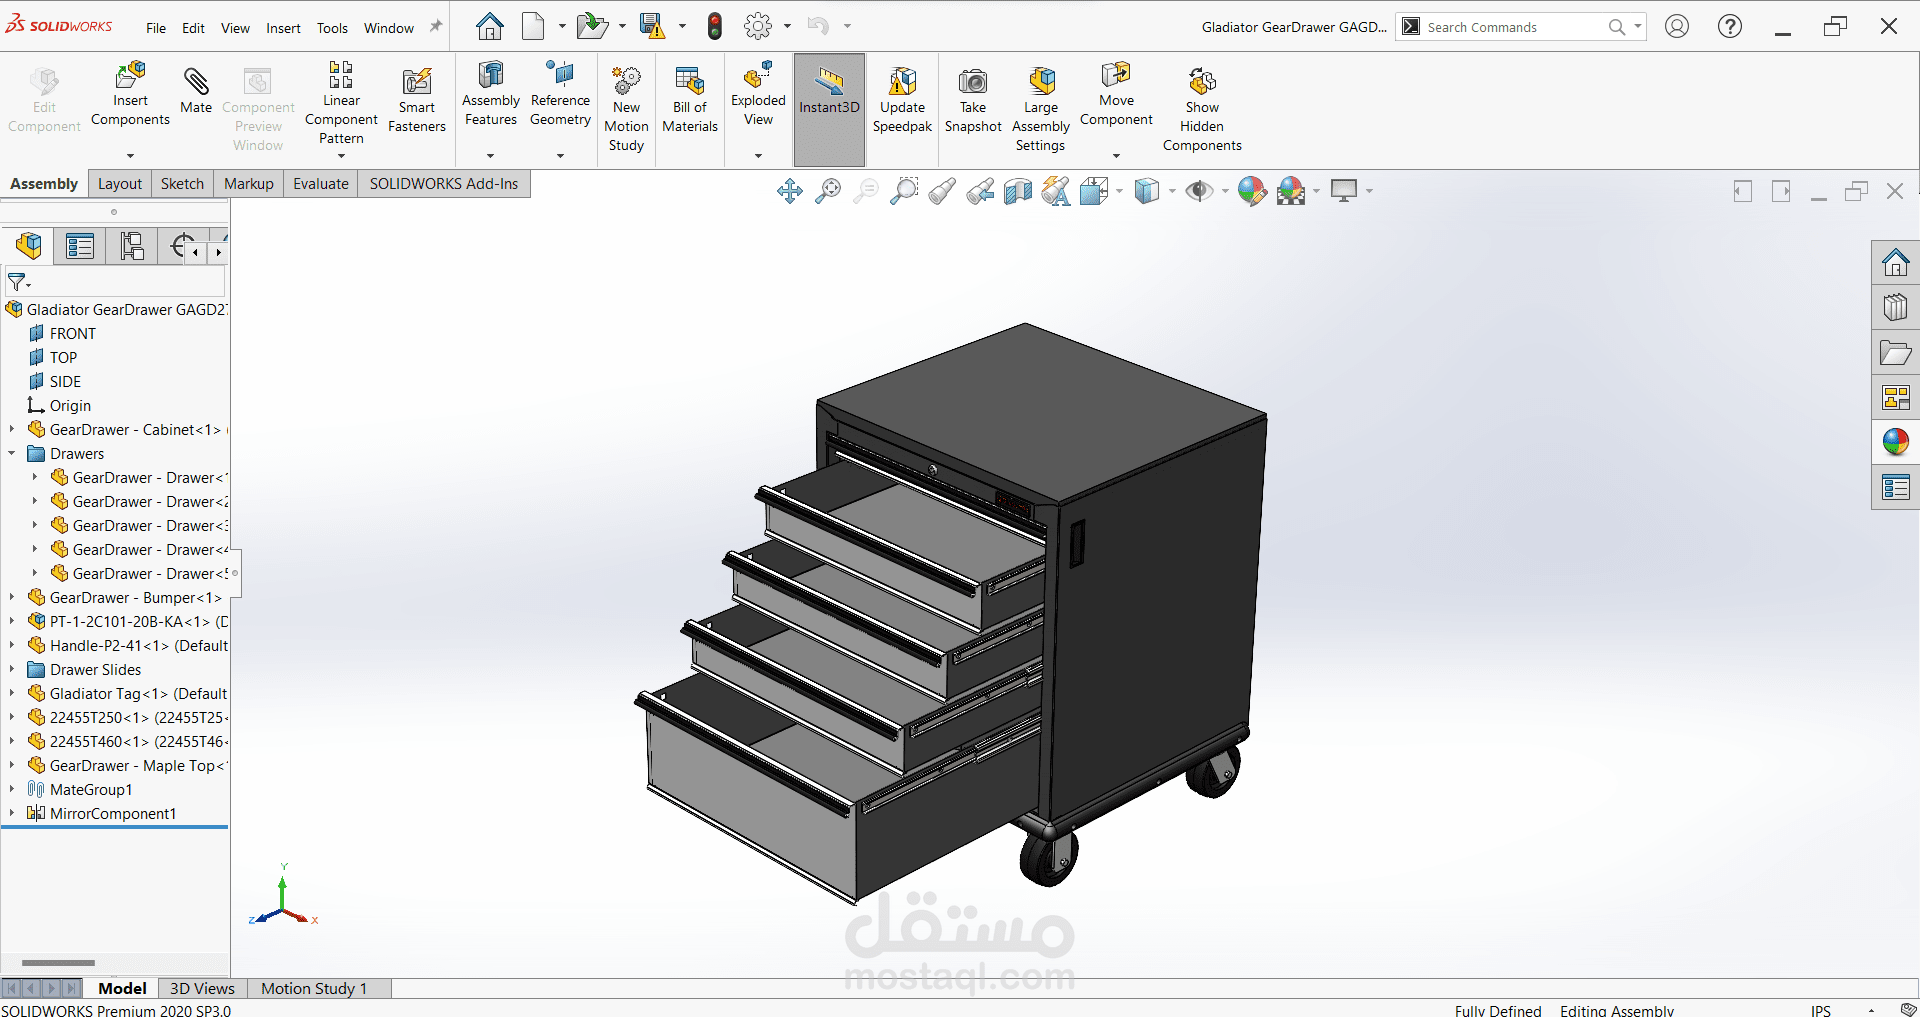Open Linear Component Pattern tool
Viewport: 1920px width, 1017px height.
pyautogui.click(x=341, y=103)
